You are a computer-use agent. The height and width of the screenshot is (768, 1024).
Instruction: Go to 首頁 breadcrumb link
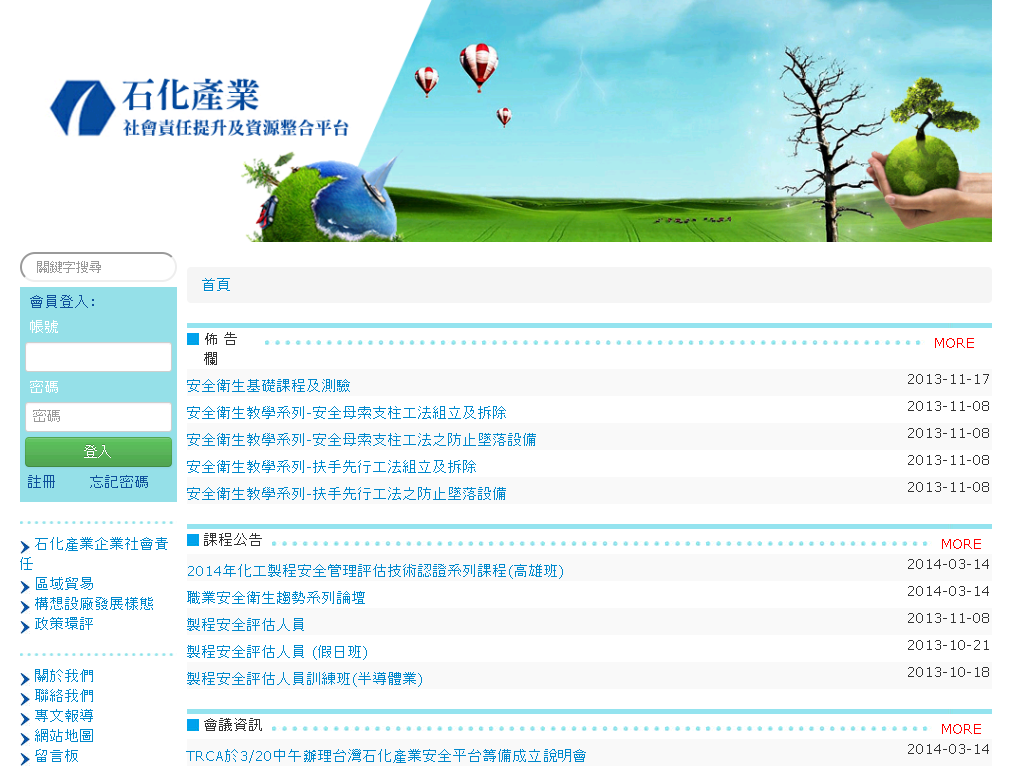(216, 285)
